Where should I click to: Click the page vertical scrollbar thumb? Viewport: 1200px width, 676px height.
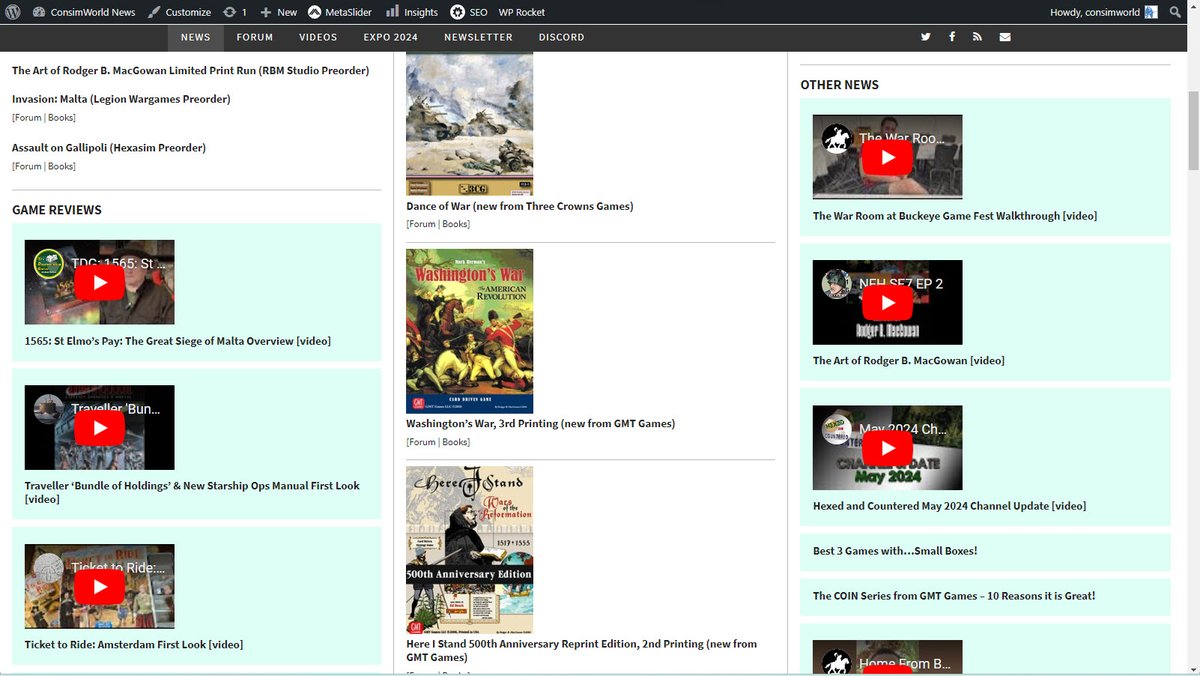point(1192,130)
